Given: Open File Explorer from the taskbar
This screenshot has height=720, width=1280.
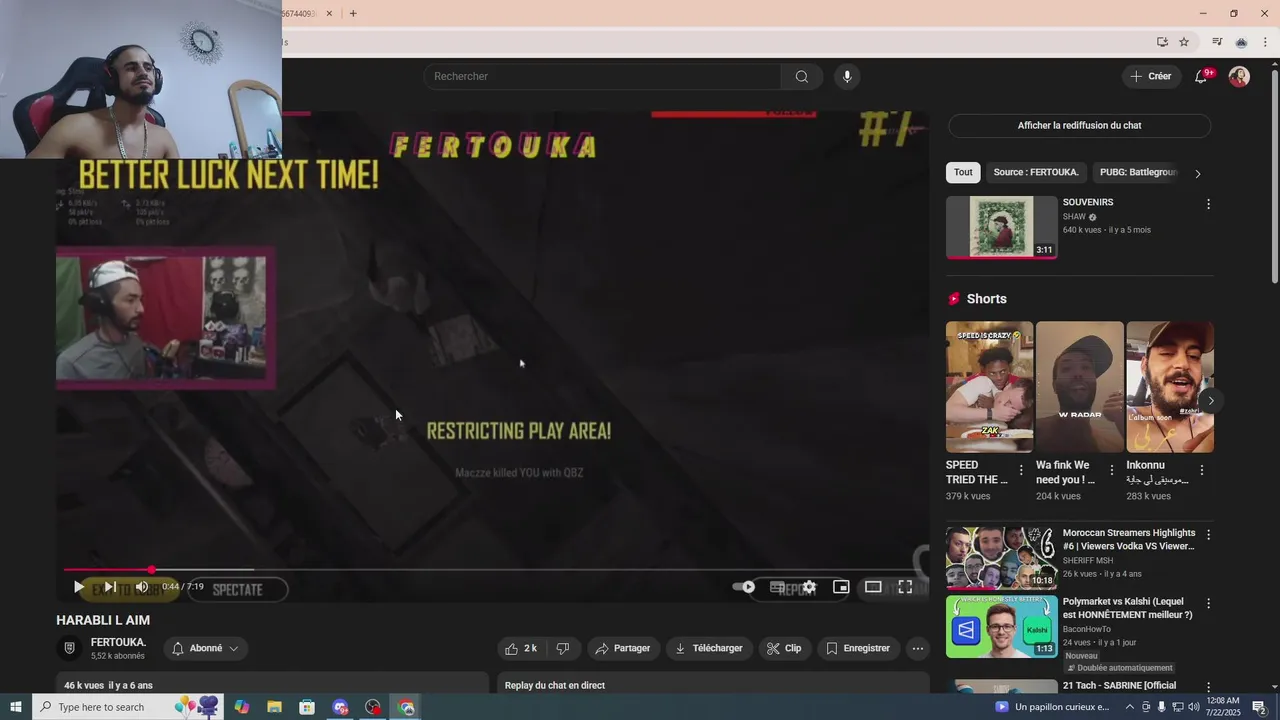Looking at the screenshot, I should coord(274,707).
